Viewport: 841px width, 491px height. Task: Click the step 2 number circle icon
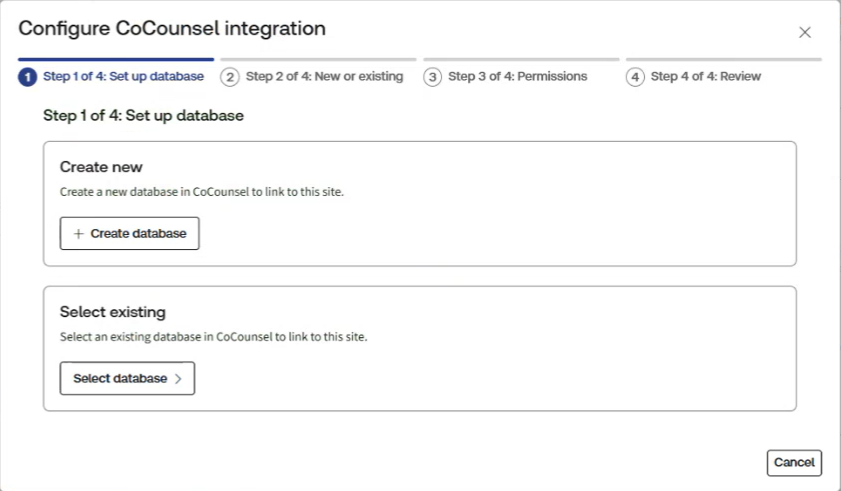[x=230, y=77]
